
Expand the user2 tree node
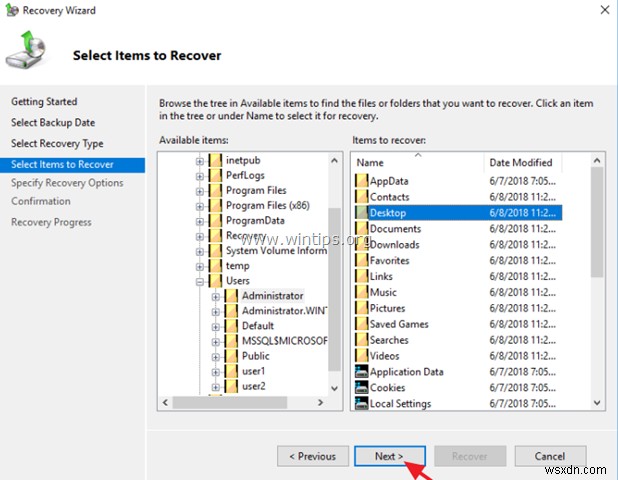point(216,387)
